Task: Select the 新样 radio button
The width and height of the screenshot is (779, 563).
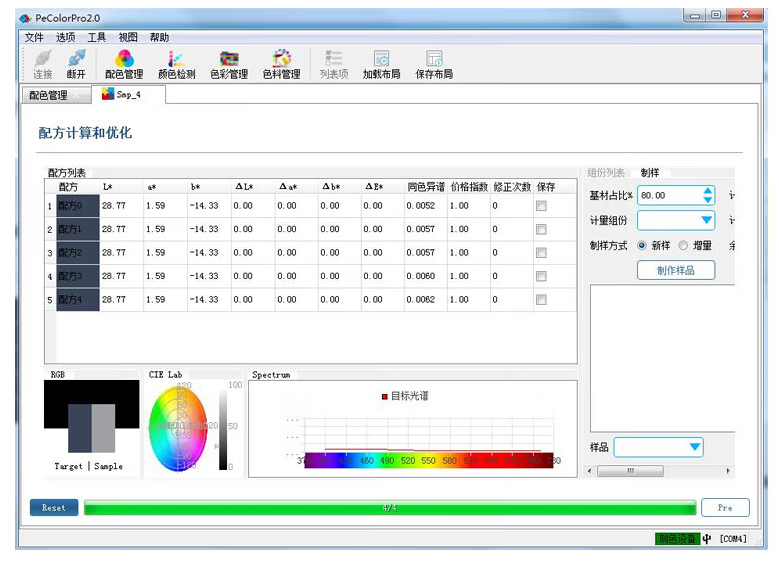Action: [642, 245]
